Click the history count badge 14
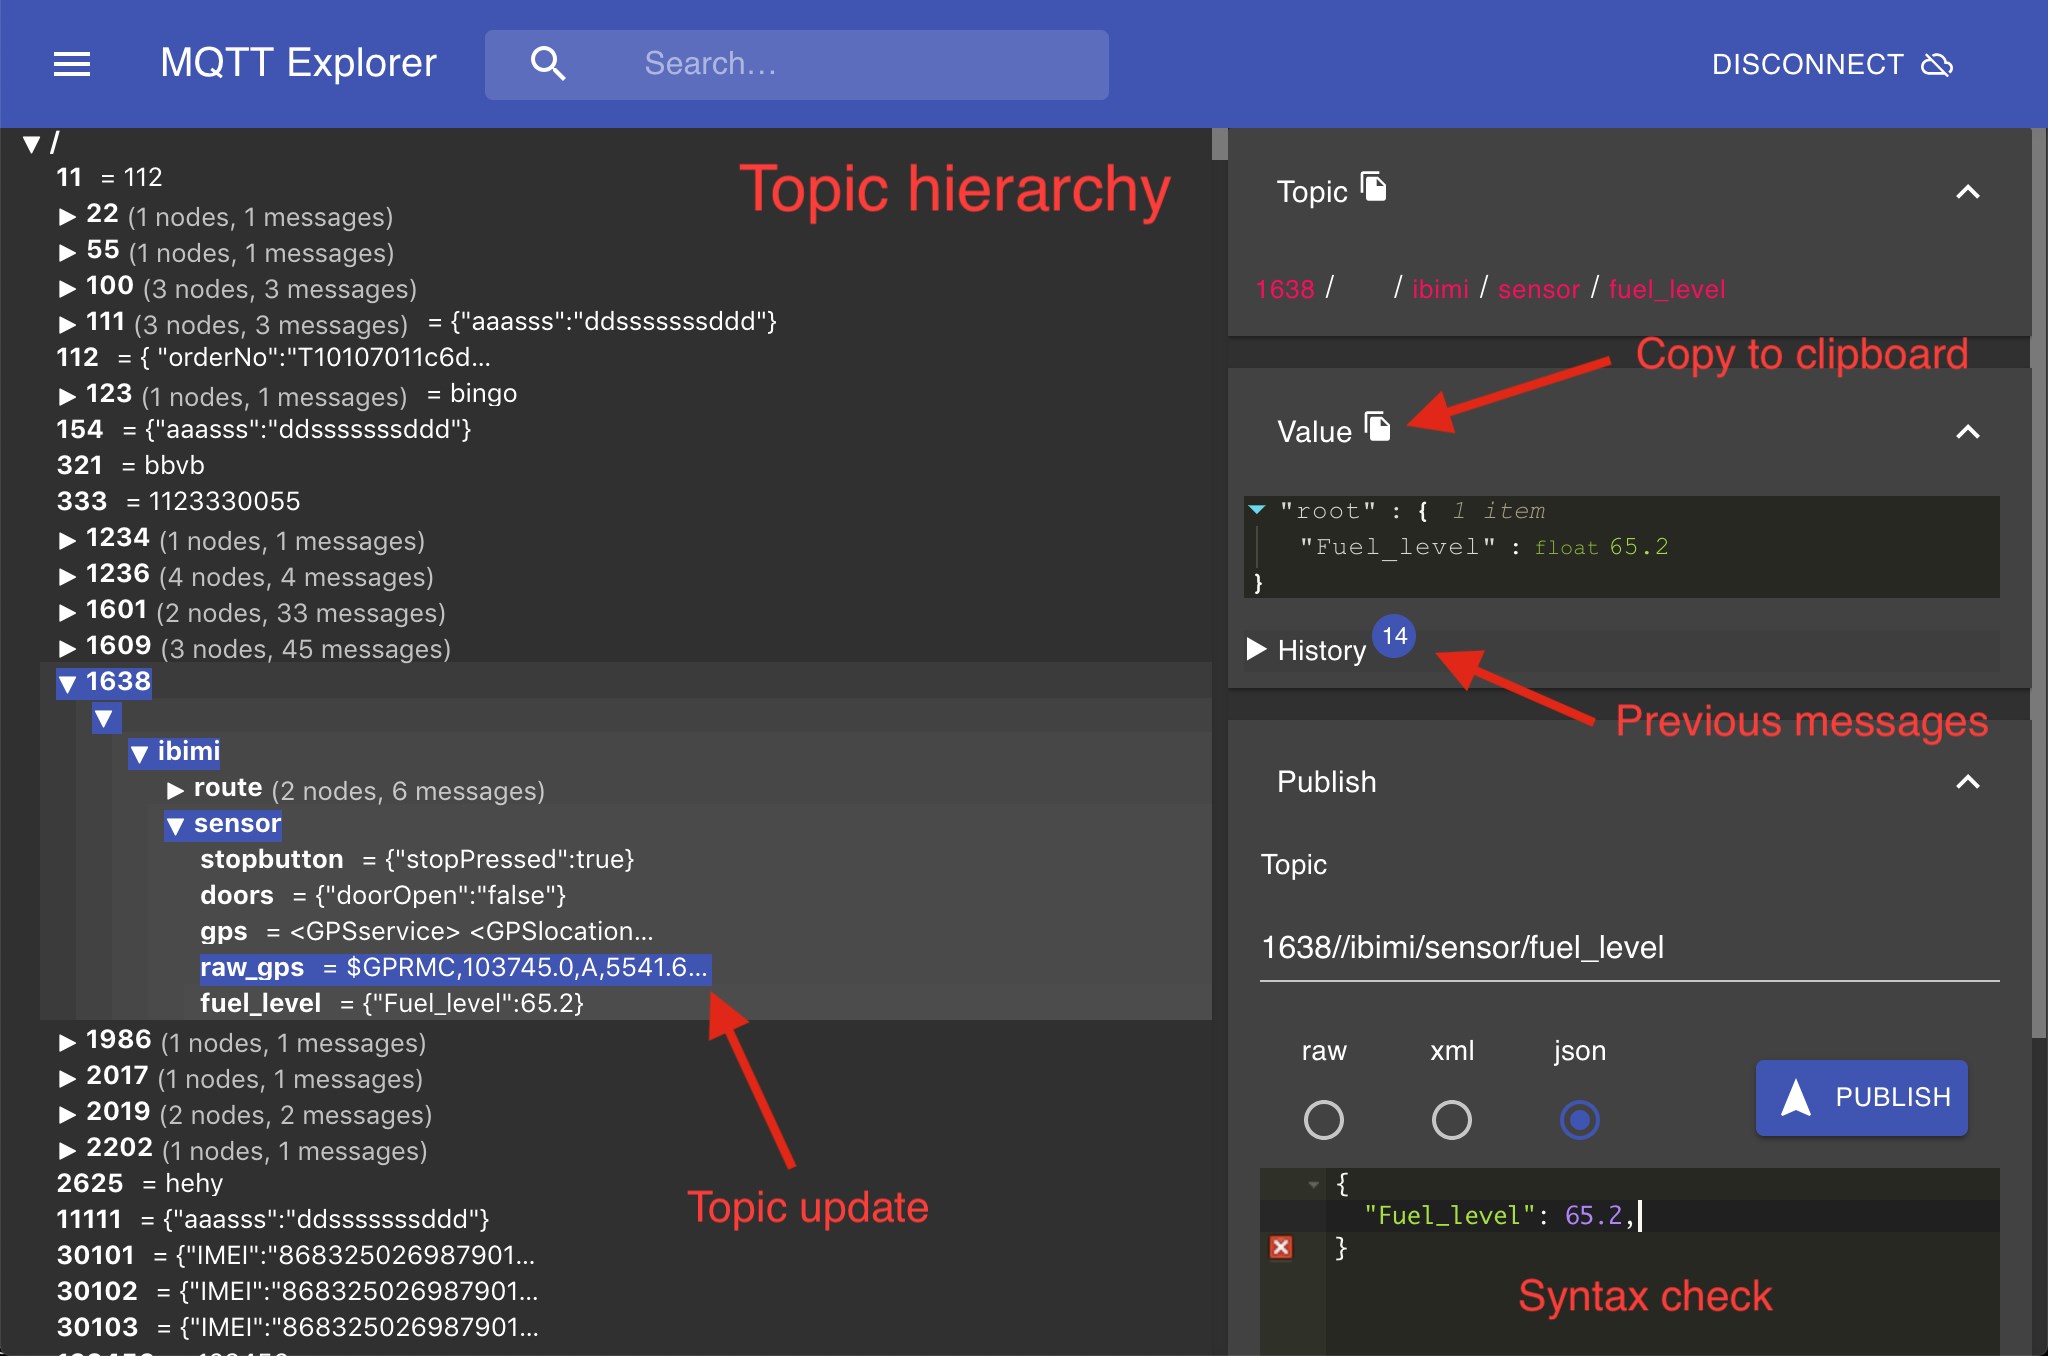 coord(1394,636)
